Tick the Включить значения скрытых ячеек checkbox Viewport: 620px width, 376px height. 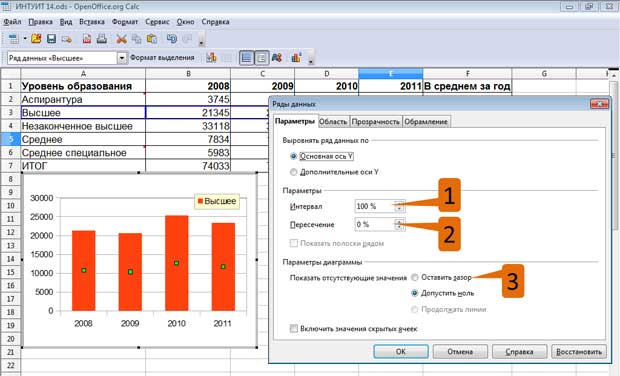click(294, 329)
